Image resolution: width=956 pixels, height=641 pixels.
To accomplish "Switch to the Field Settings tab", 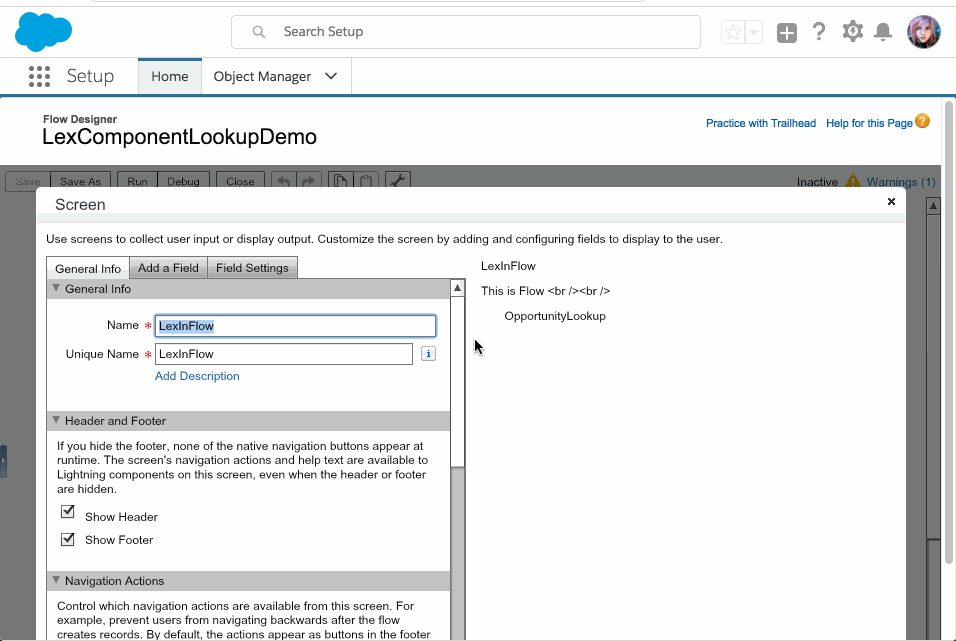I will click(x=252, y=268).
